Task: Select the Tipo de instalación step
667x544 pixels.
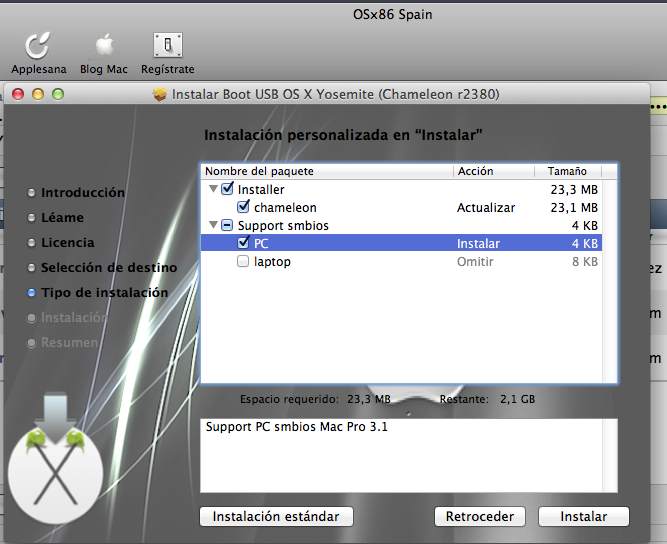Action: [x=105, y=293]
